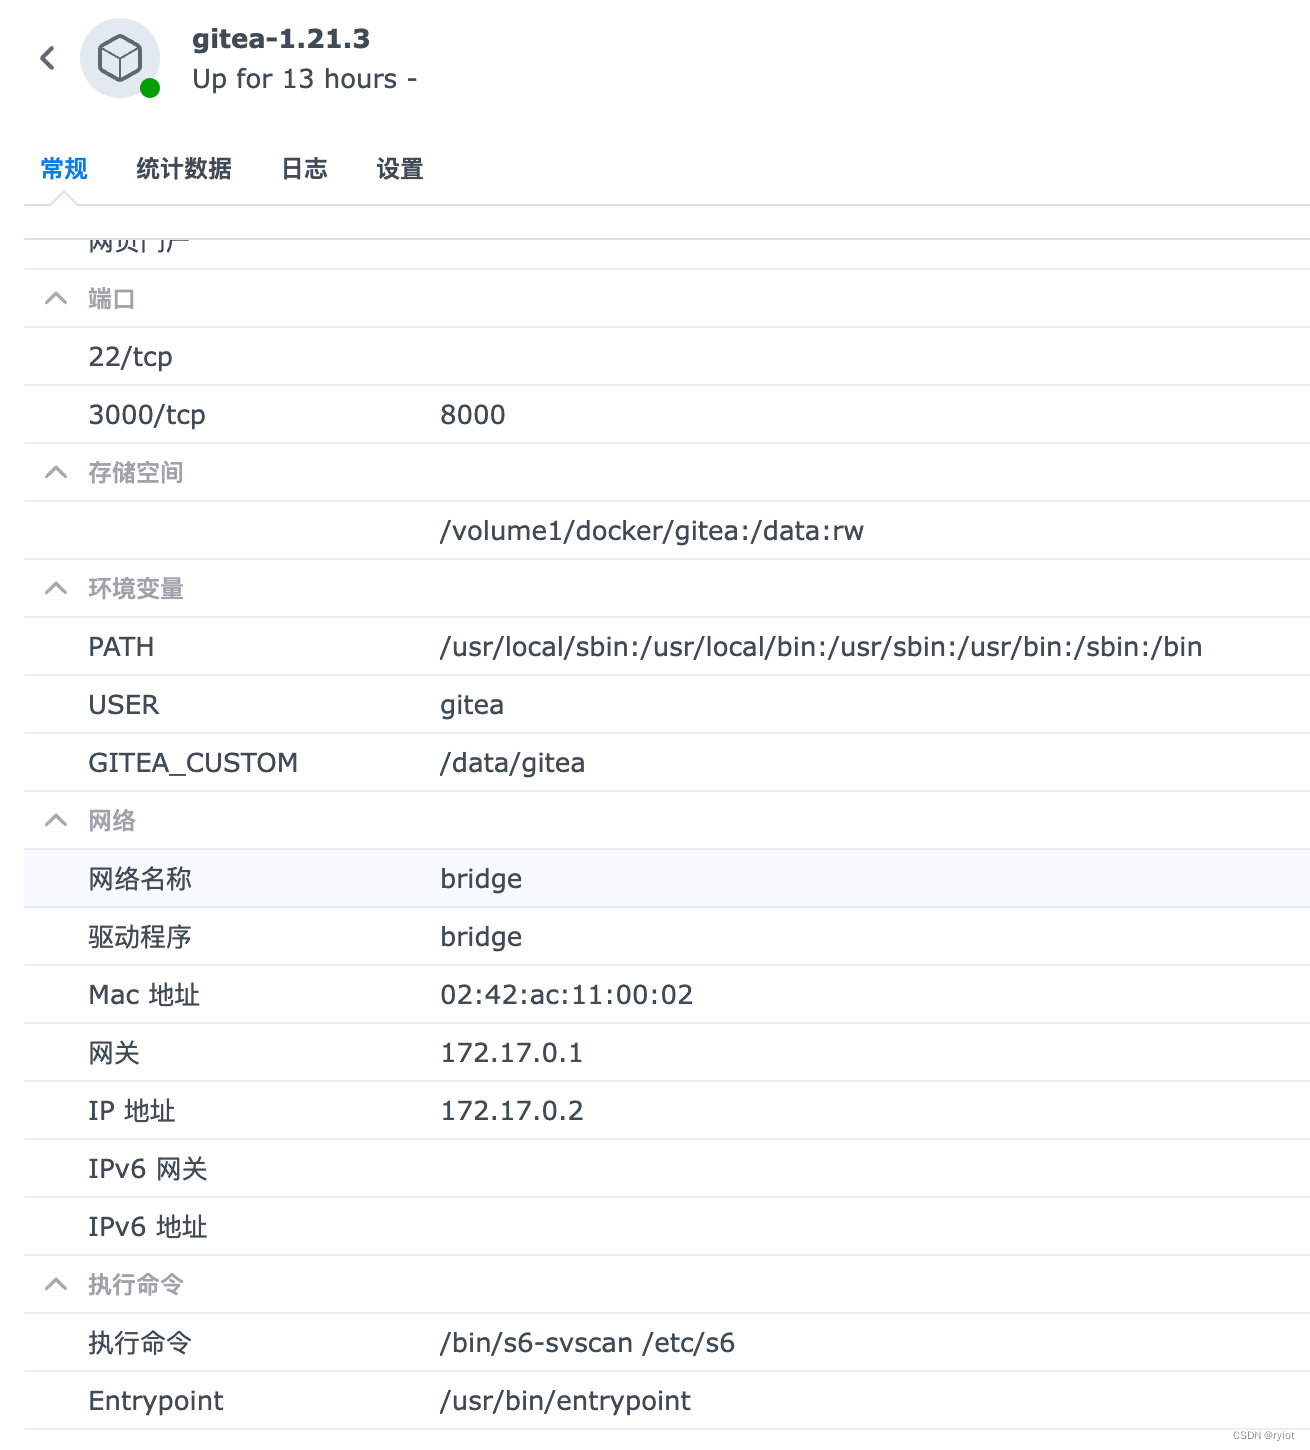Select the command /bin/s6-svscan /etc/s6
Image resolution: width=1310 pixels, height=1450 pixels.
588,1343
